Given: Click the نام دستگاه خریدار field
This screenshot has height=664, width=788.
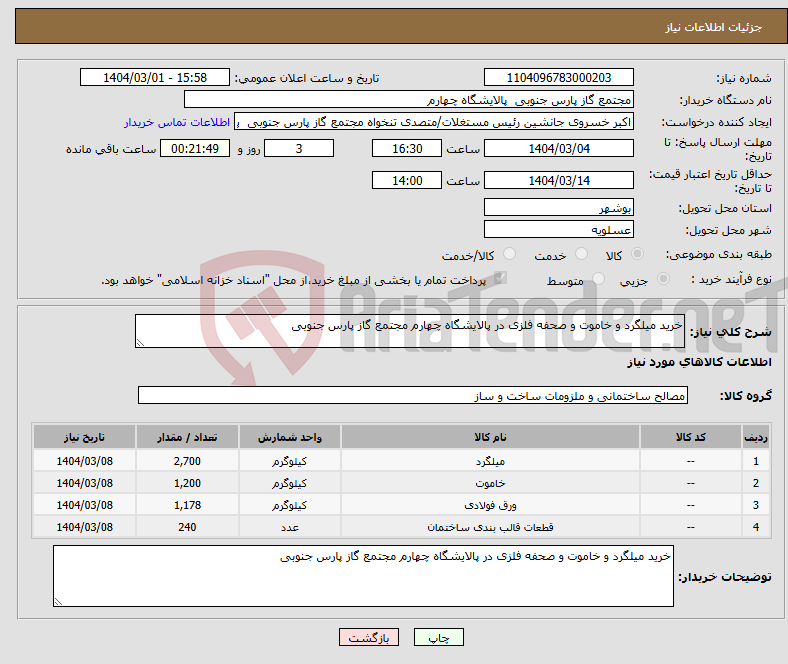Looking at the screenshot, I should coord(409,100).
